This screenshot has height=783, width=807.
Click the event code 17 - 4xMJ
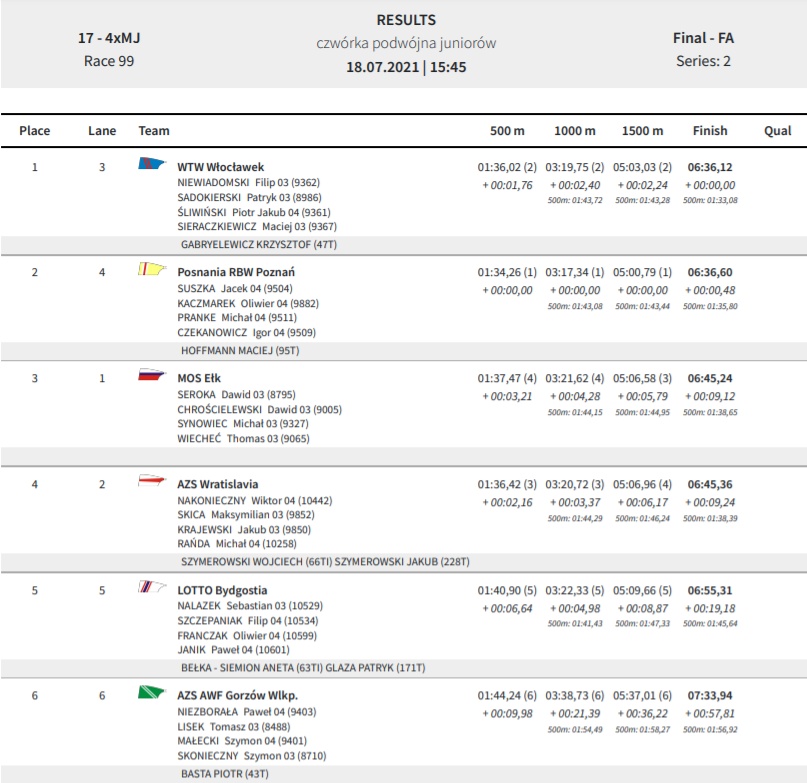[109, 38]
